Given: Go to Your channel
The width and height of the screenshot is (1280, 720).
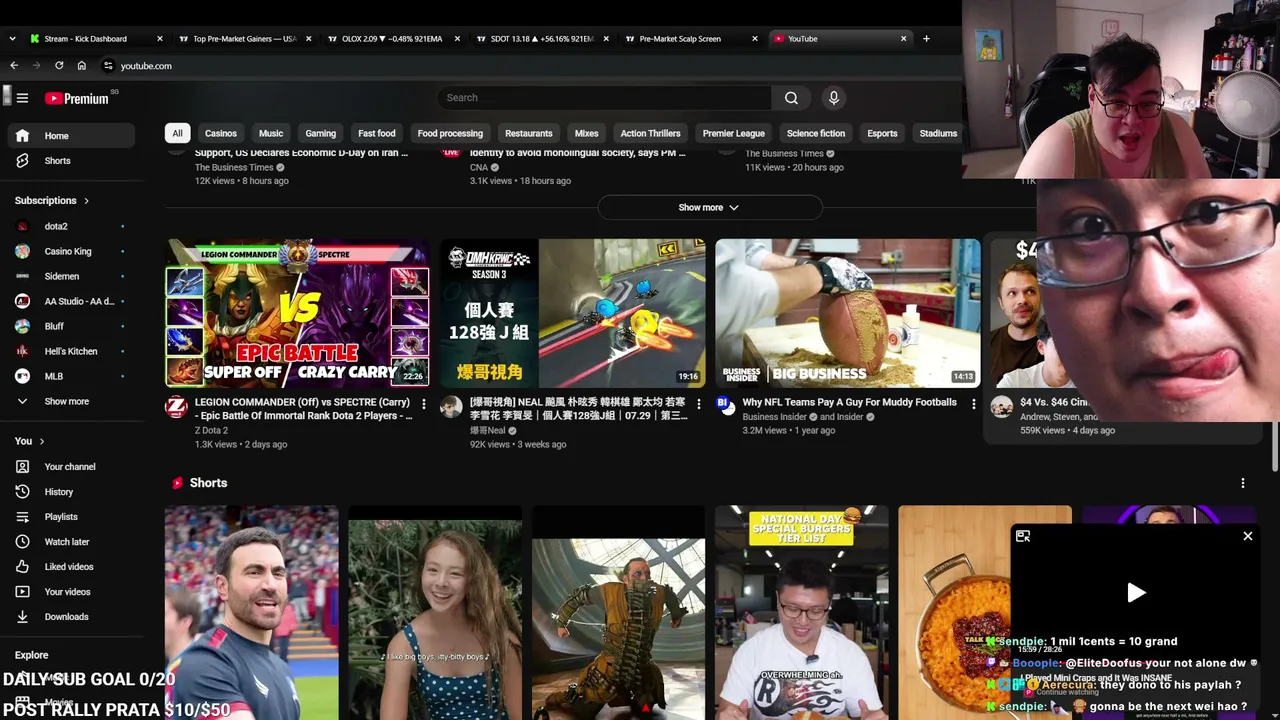Looking at the screenshot, I should (70, 467).
